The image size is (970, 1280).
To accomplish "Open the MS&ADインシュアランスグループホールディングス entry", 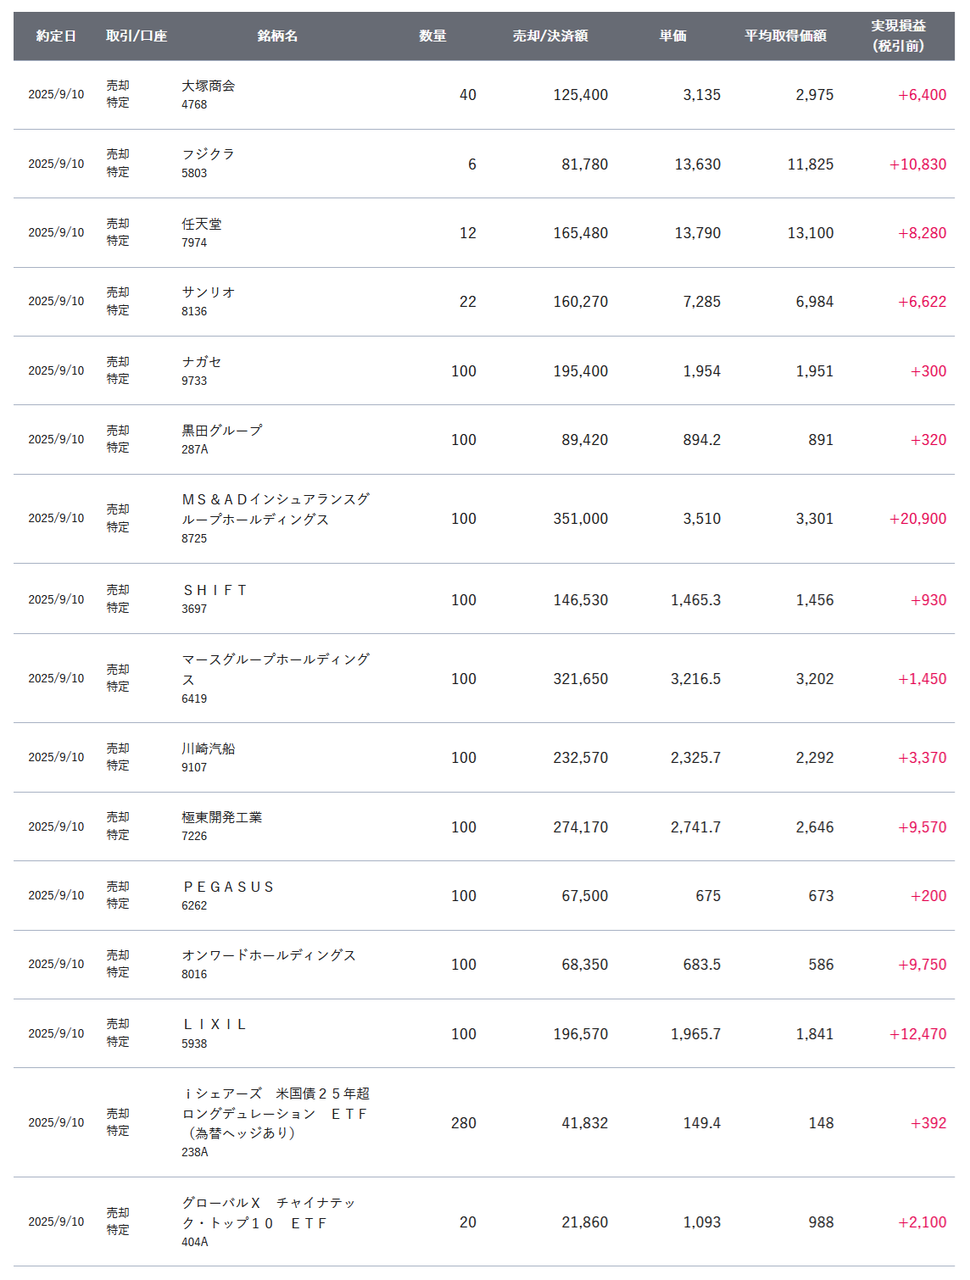I will (x=275, y=509).
